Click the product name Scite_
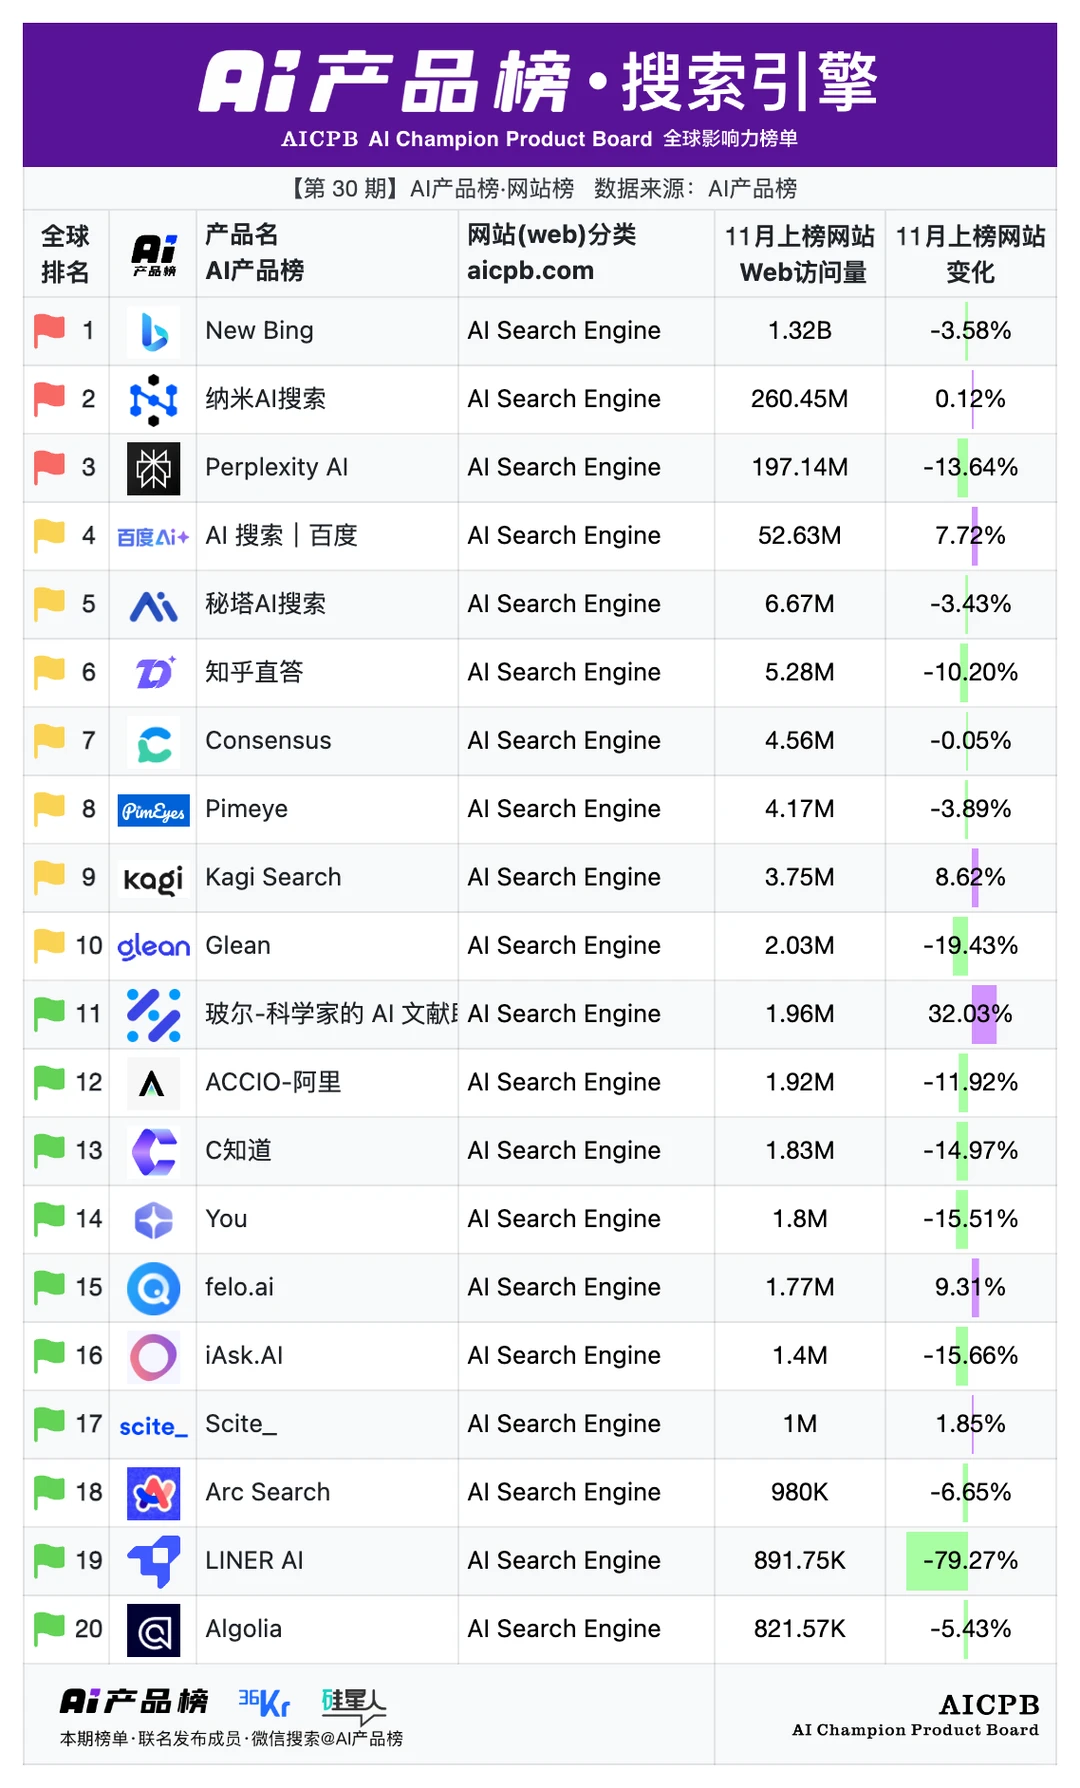The image size is (1080, 1788). click(x=241, y=1424)
